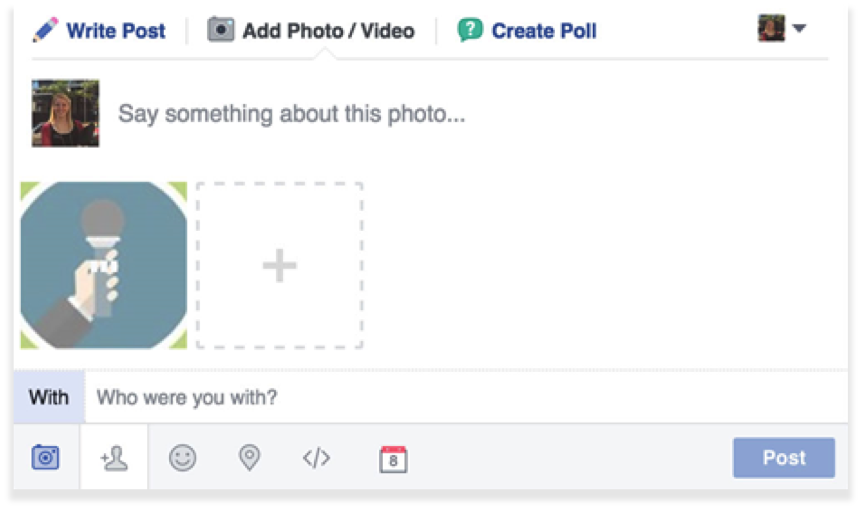Click the profile picture next to caption field
Screen dimensions: 861x509
65,113
